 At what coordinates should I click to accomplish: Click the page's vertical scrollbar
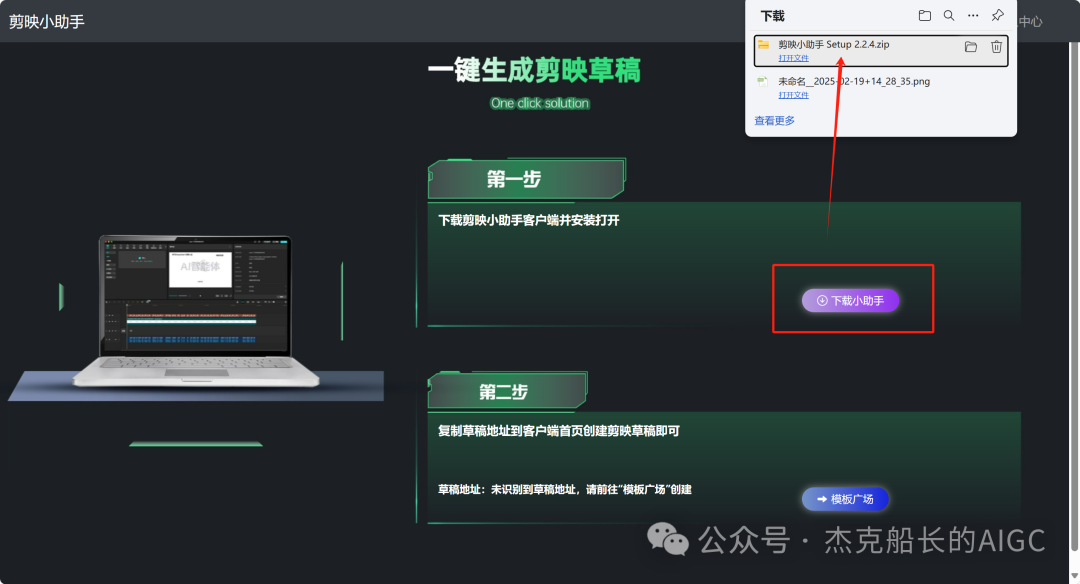pos(1074,296)
